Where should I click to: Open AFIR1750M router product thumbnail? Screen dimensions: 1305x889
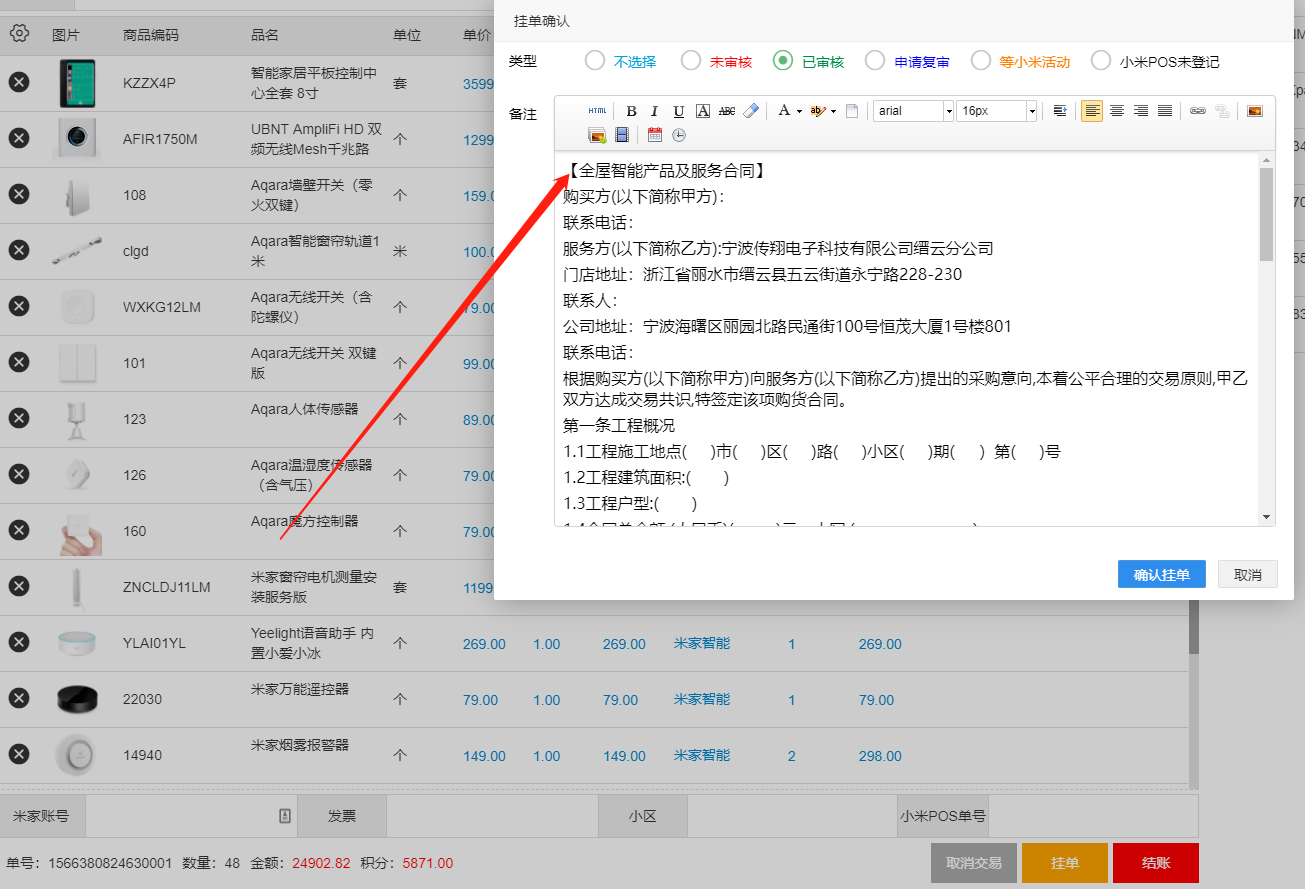(77, 138)
